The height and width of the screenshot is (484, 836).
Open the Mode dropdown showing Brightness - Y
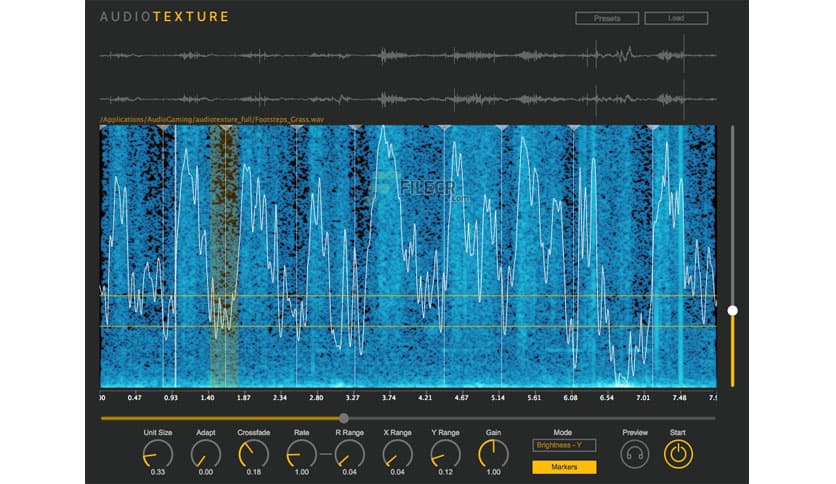[x=564, y=445]
